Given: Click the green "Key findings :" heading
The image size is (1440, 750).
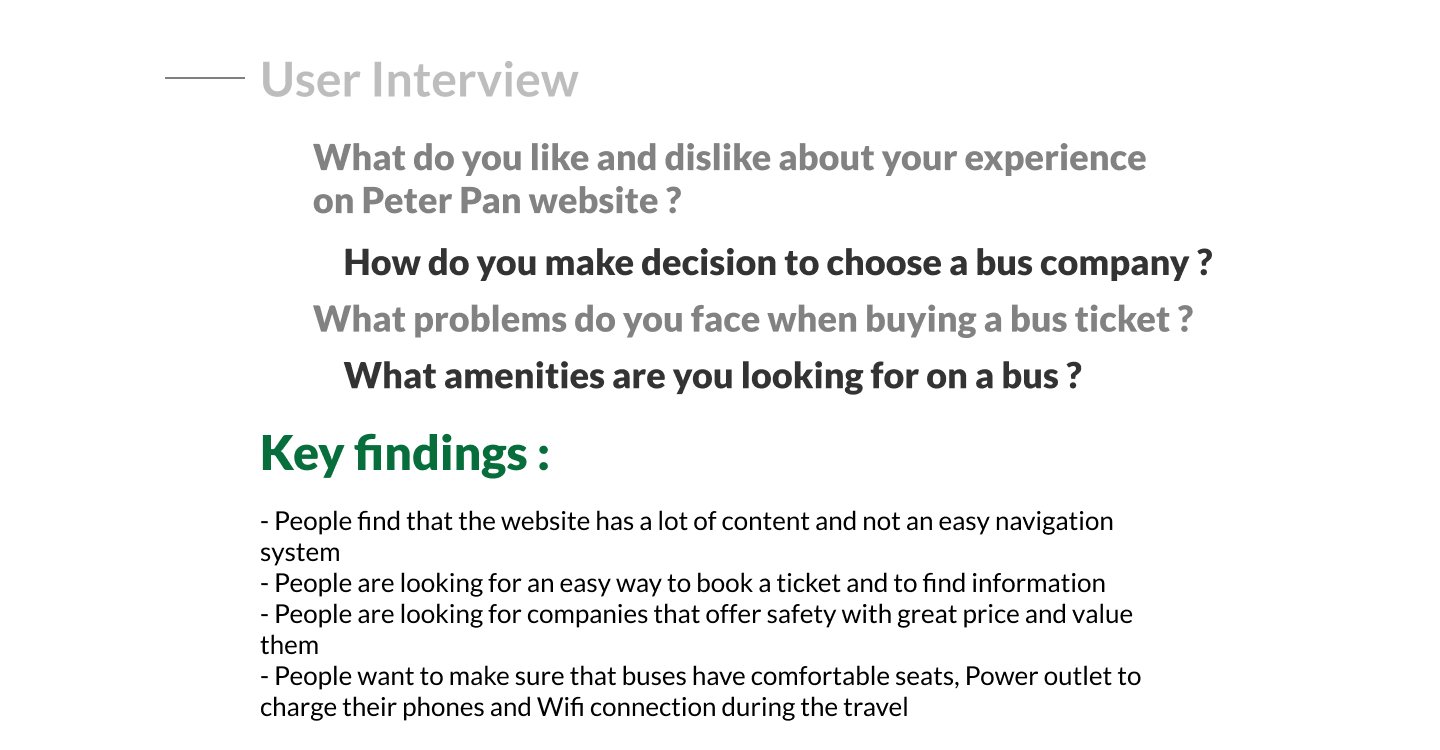Looking at the screenshot, I should click(404, 454).
